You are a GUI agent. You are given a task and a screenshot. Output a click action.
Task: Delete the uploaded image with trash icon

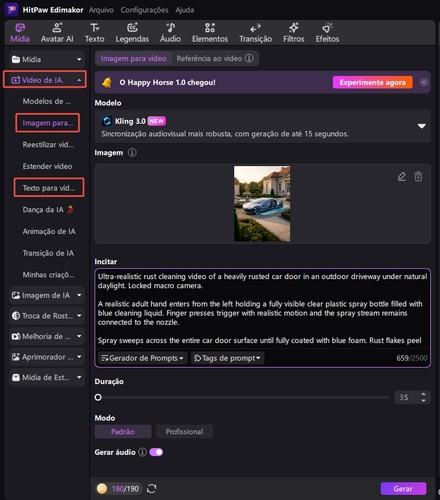pos(418,177)
